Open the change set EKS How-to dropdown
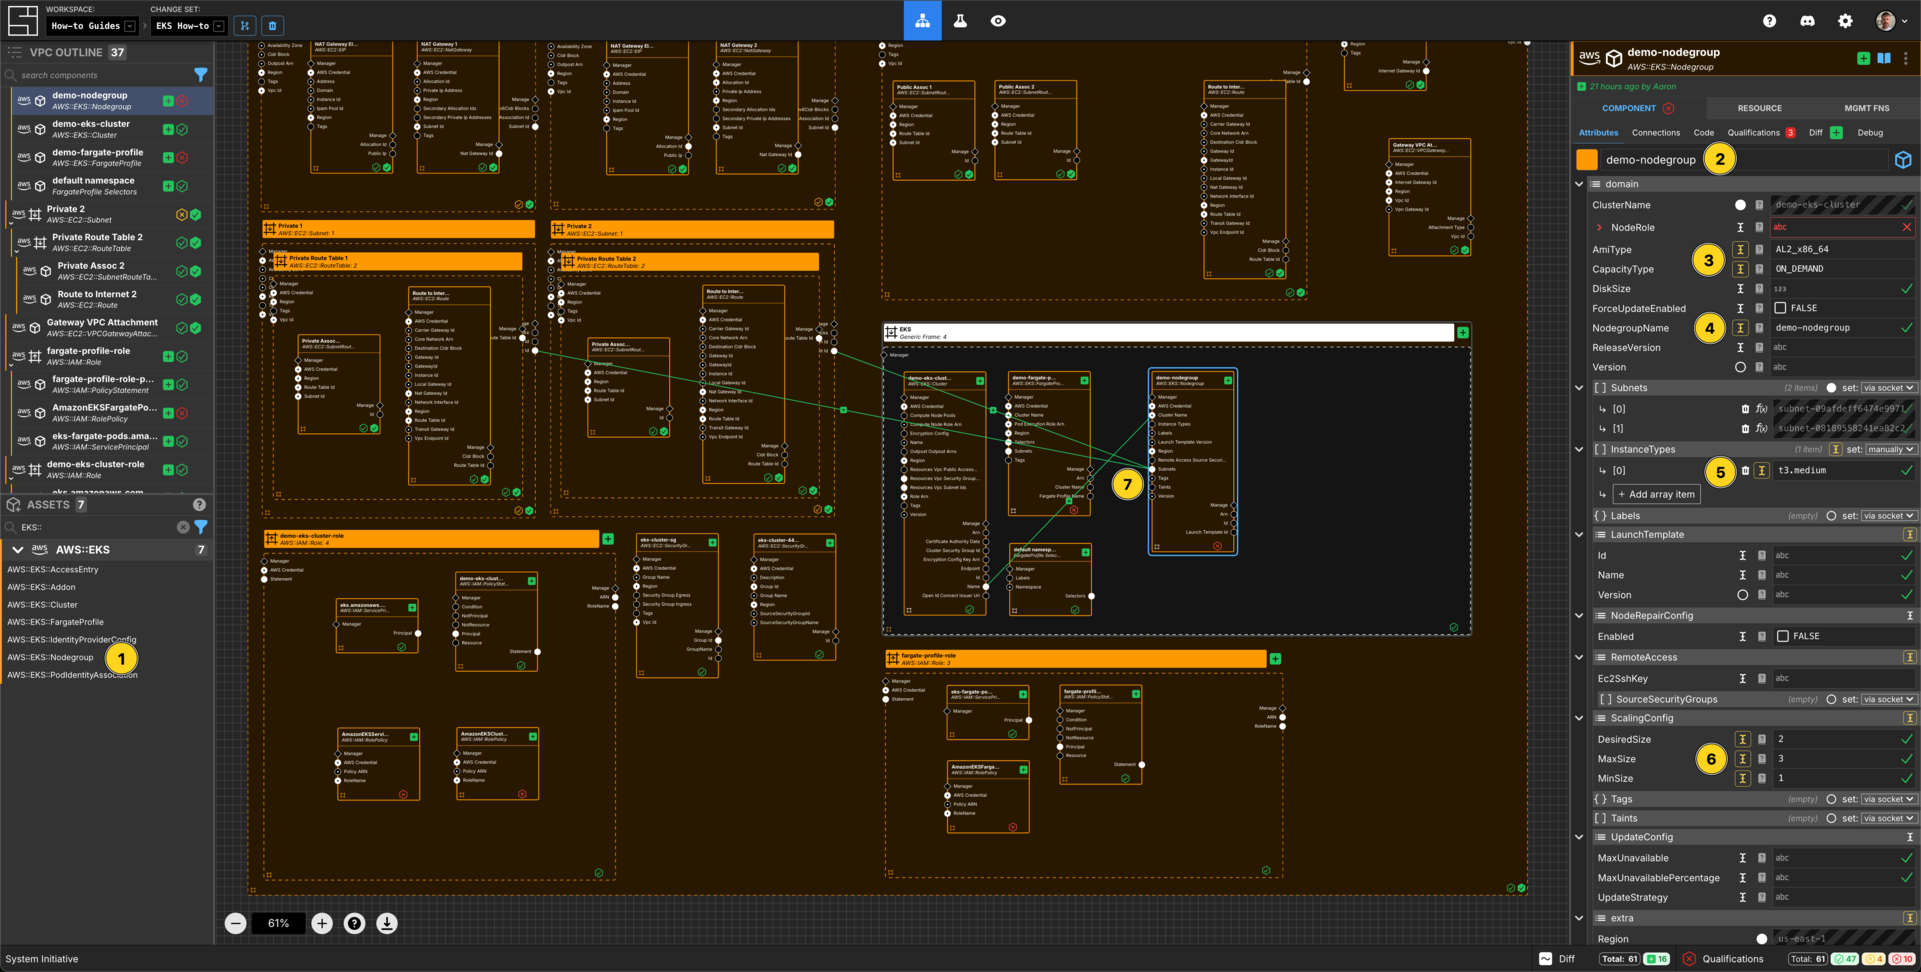Screen dimensions: 1921x972 pos(189,25)
